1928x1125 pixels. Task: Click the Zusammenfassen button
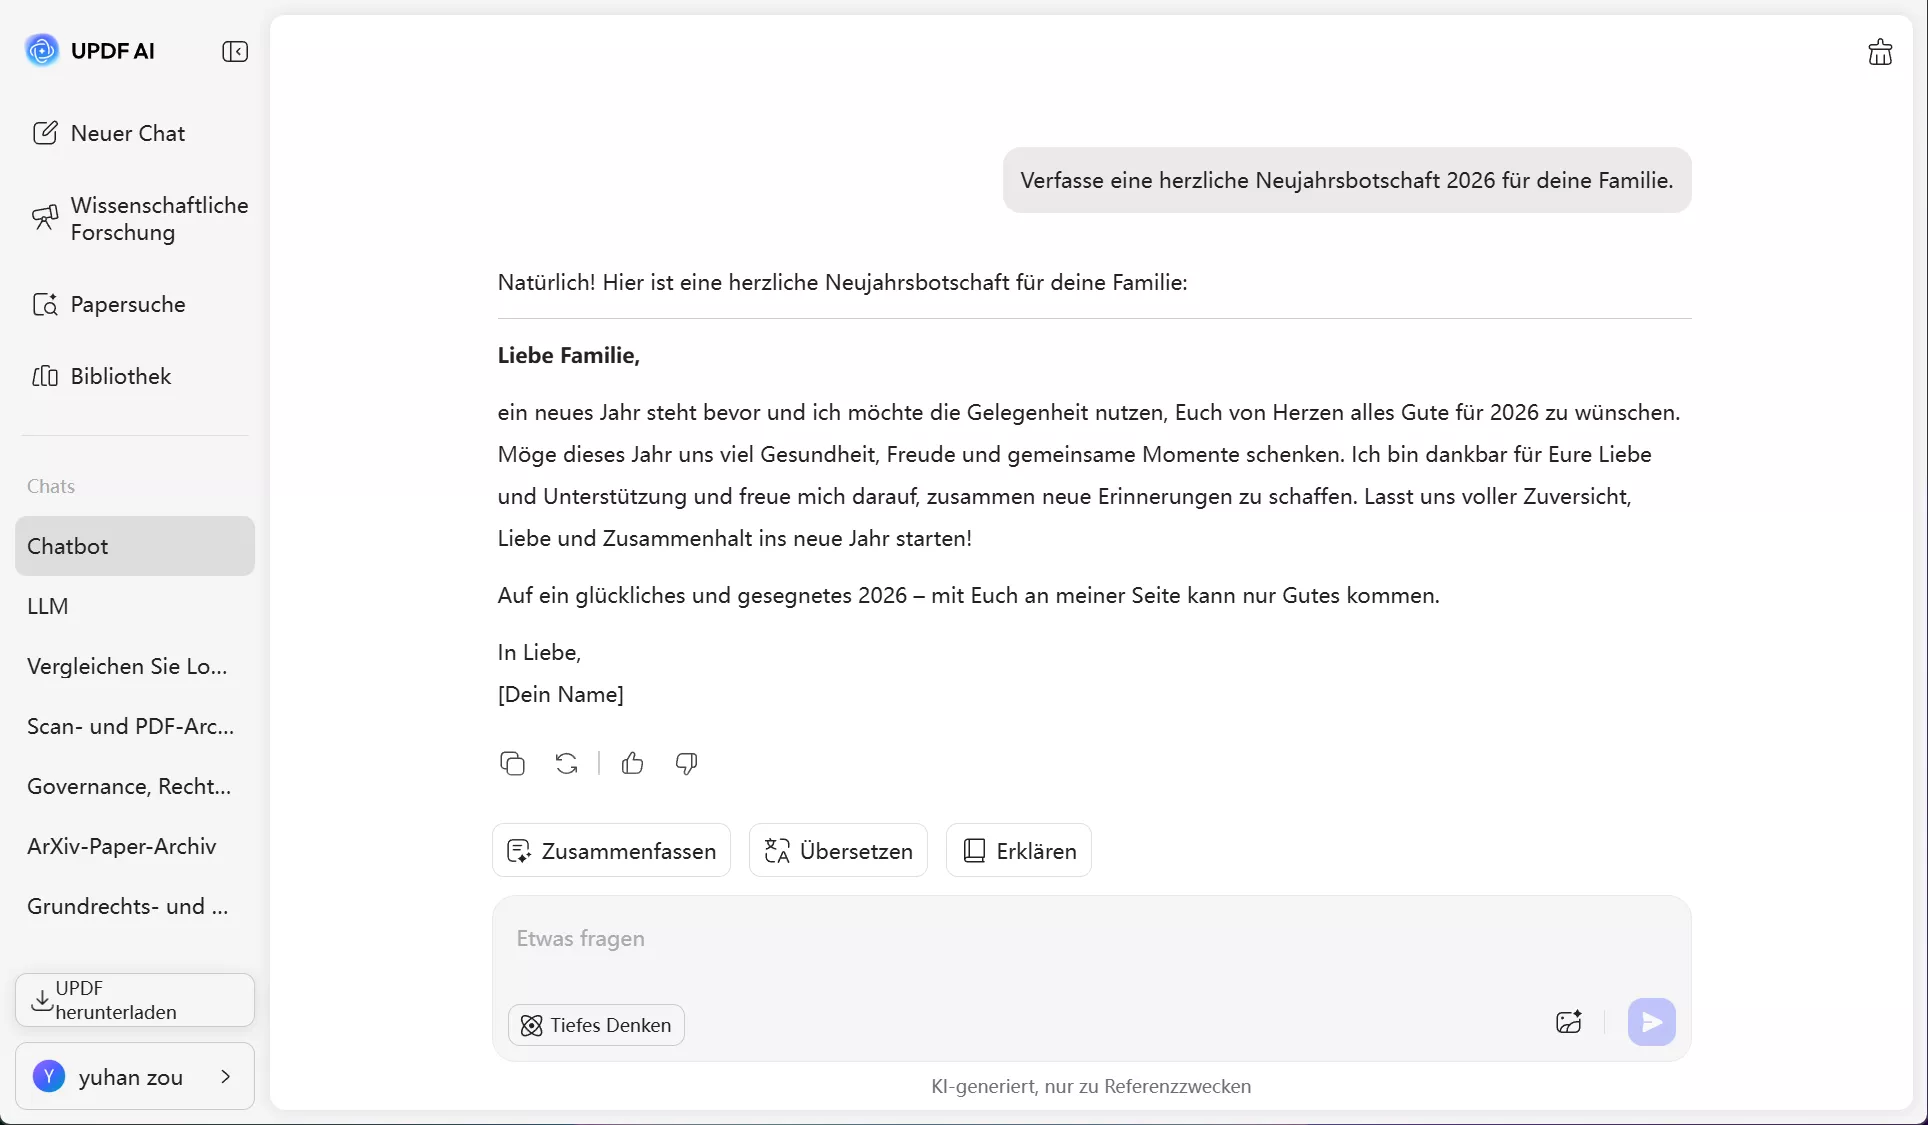click(x=611, y=850)
